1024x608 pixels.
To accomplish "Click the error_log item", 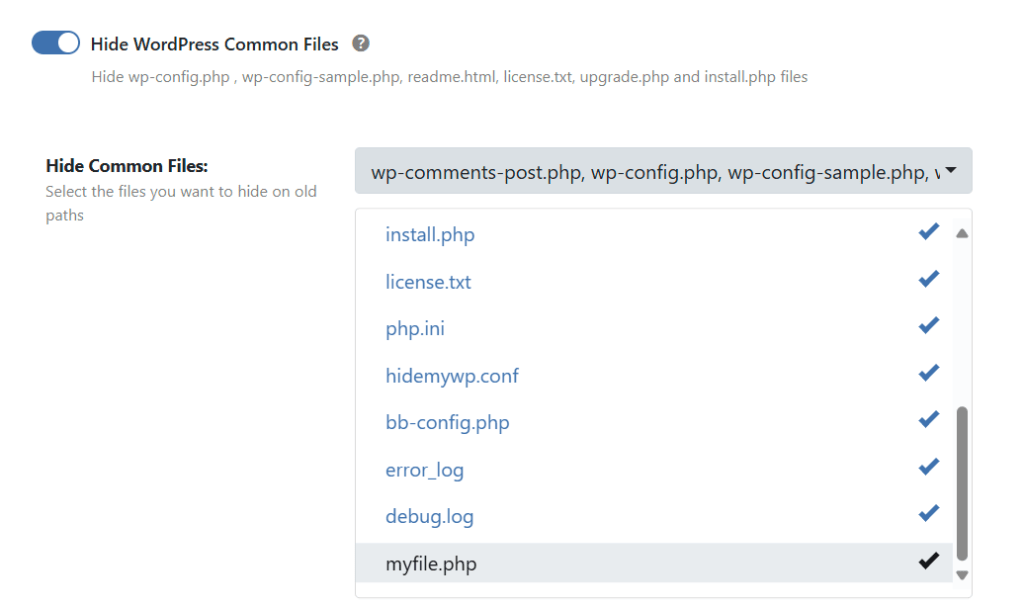I will pos(425,470).
